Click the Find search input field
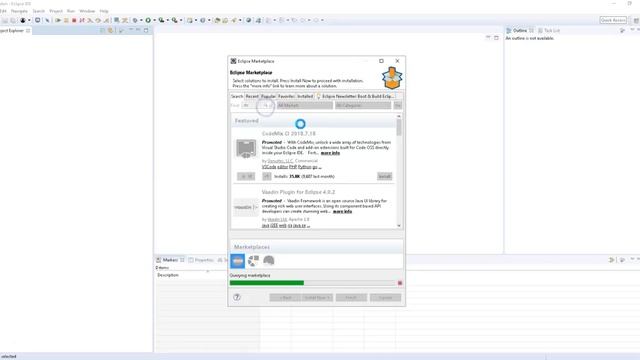Viewport: 640px width, 360px height. (x=257, y=106)
